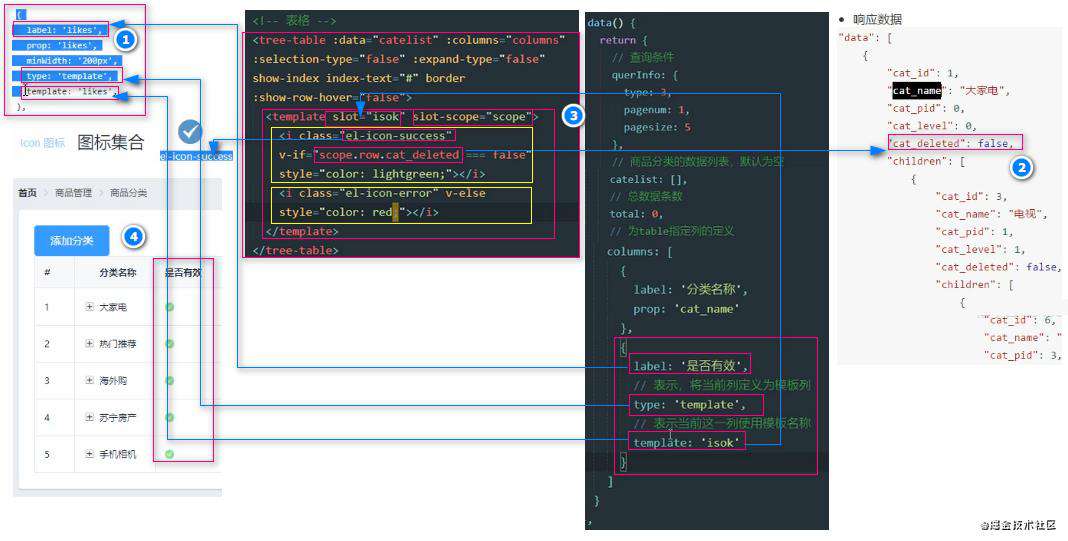Expand the 大家电 category row

pyautogui.click(x=89, y=307)
